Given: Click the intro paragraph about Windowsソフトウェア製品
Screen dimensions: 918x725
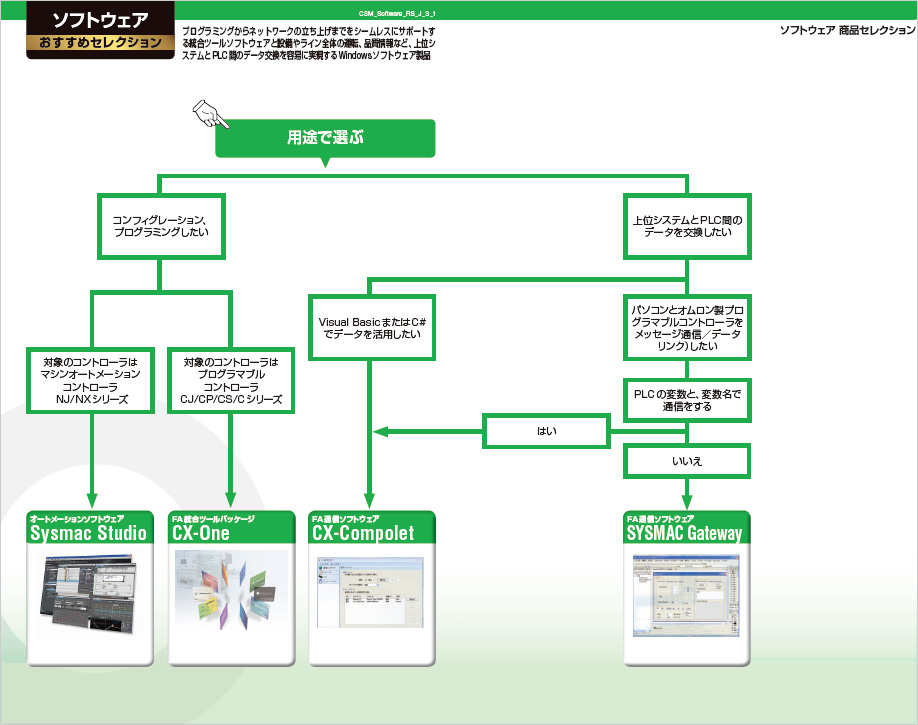Looking at the screenshot, I should click(309, 43).
